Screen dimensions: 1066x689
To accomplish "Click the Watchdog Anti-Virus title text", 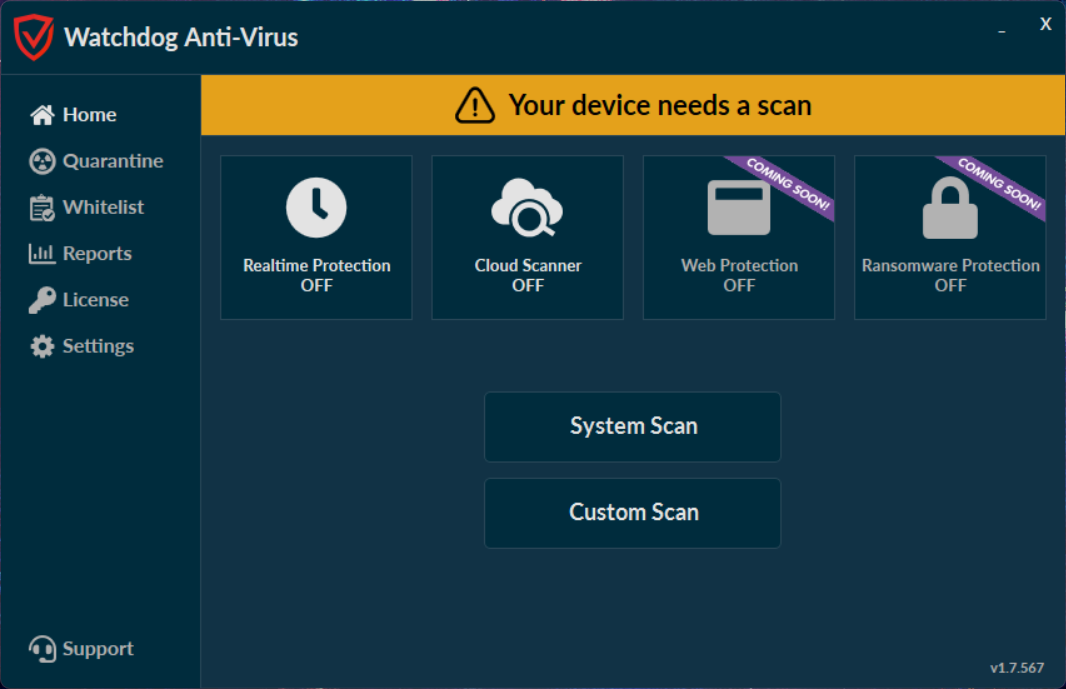I will (181, 37).
